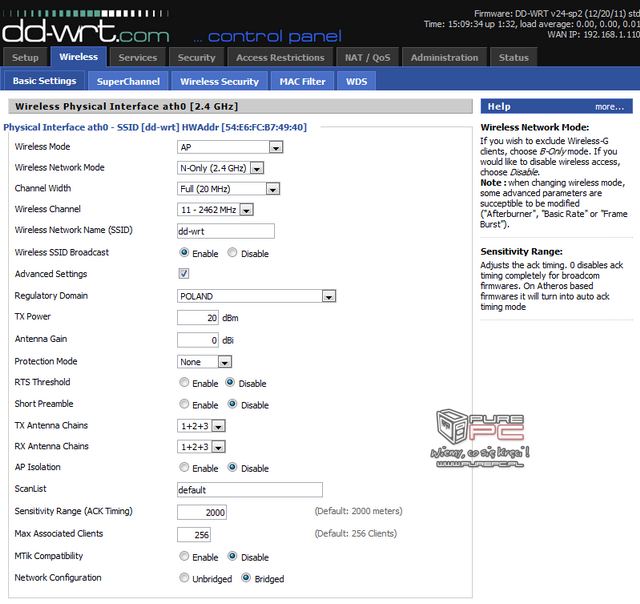This screenshot has width=640, height=604.
Task: Open the Protection Mode dropdown
Action: (x=204, y=362)
